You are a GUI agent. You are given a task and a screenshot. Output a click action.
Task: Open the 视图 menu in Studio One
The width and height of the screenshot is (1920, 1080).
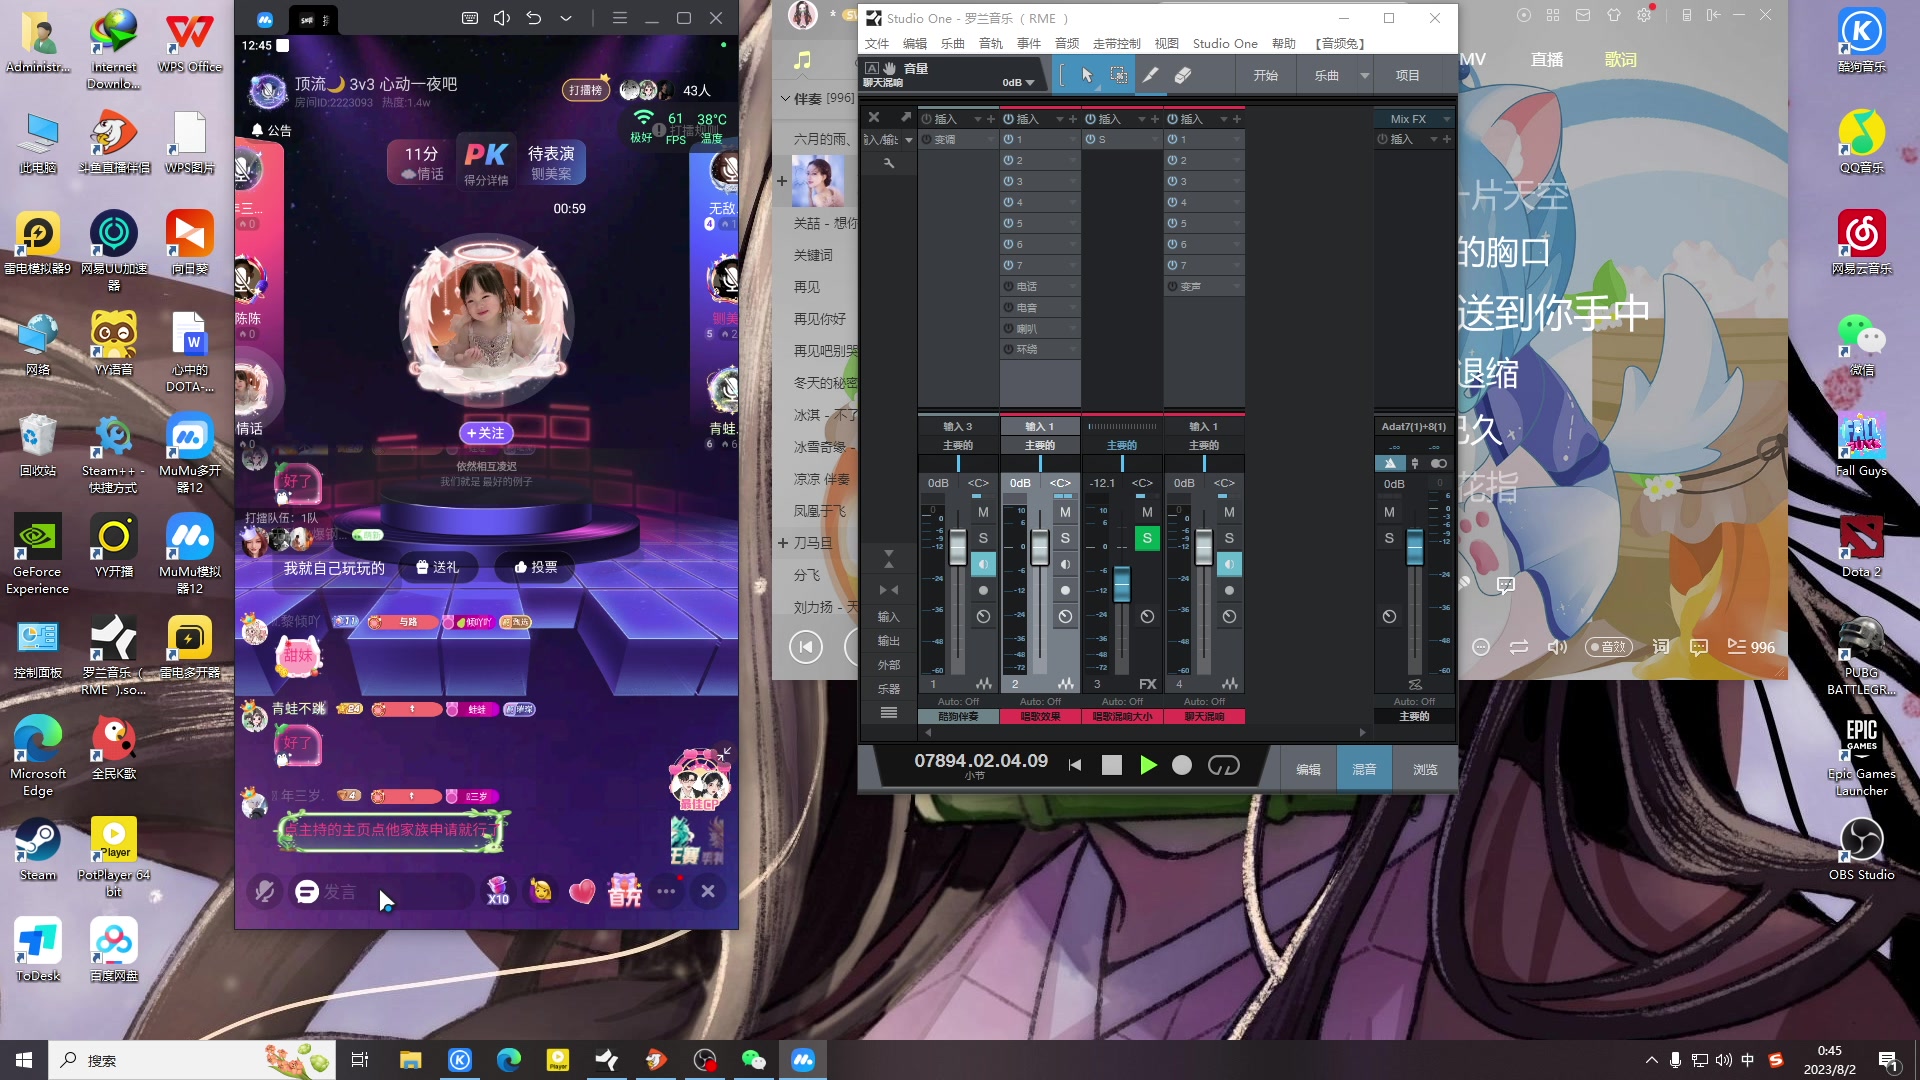1166,43
